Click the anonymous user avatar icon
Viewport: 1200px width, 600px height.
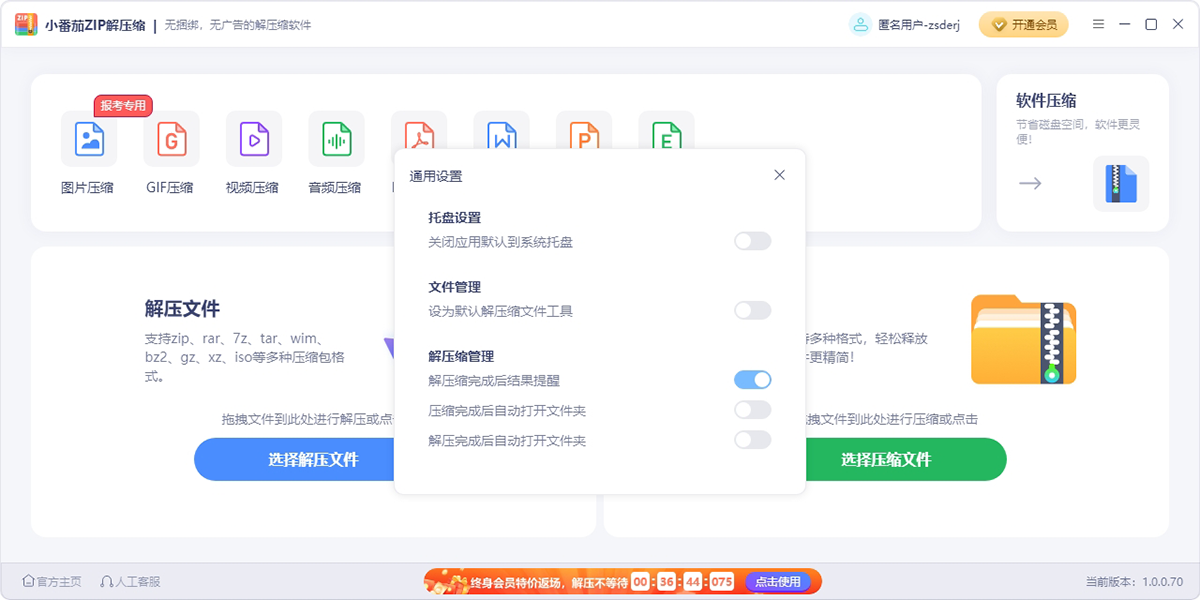tap(860, 25)
